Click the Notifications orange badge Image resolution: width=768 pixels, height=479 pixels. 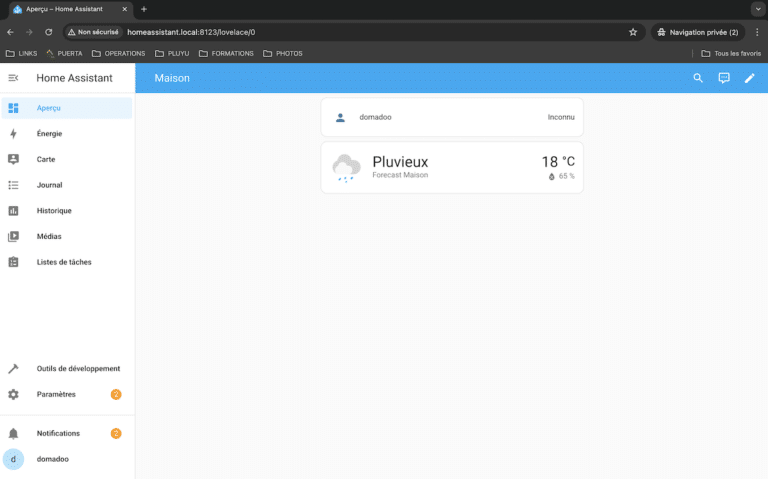point(116,433)
